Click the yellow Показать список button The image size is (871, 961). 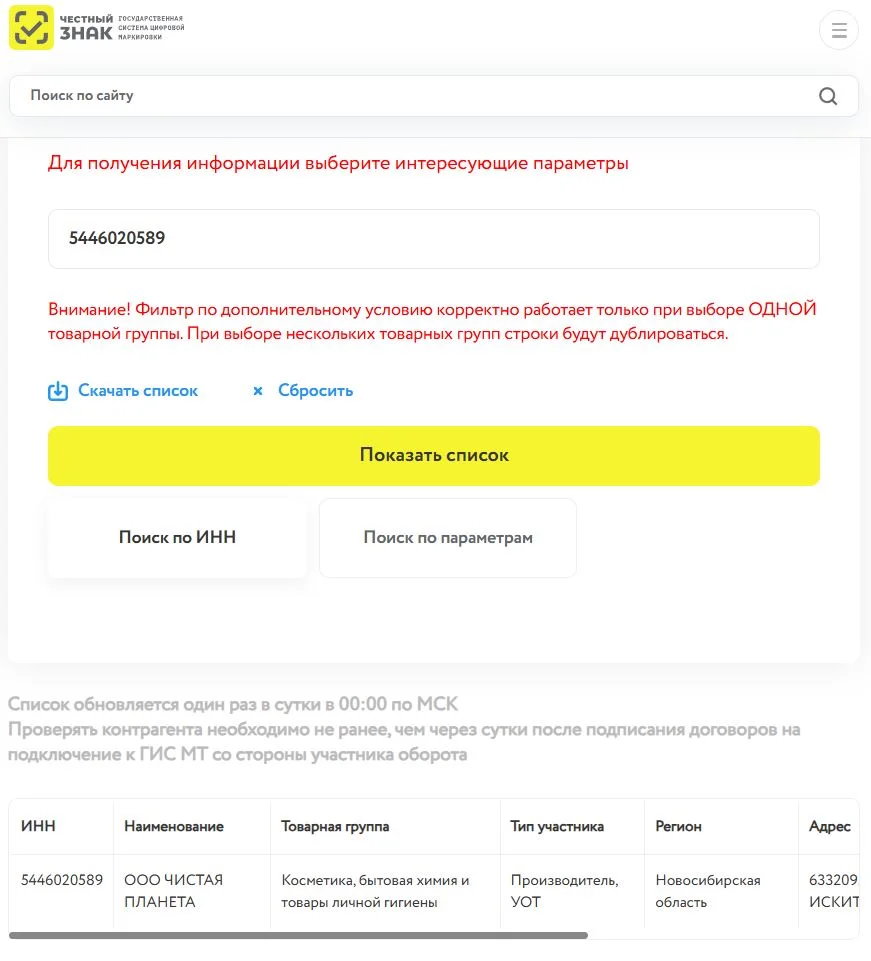433,456
